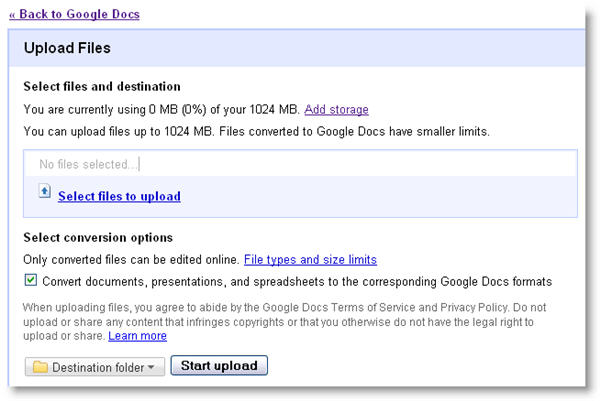Screen dimensions: 600x401
Task: Open the Add storage link
Action: click(336, 109)
